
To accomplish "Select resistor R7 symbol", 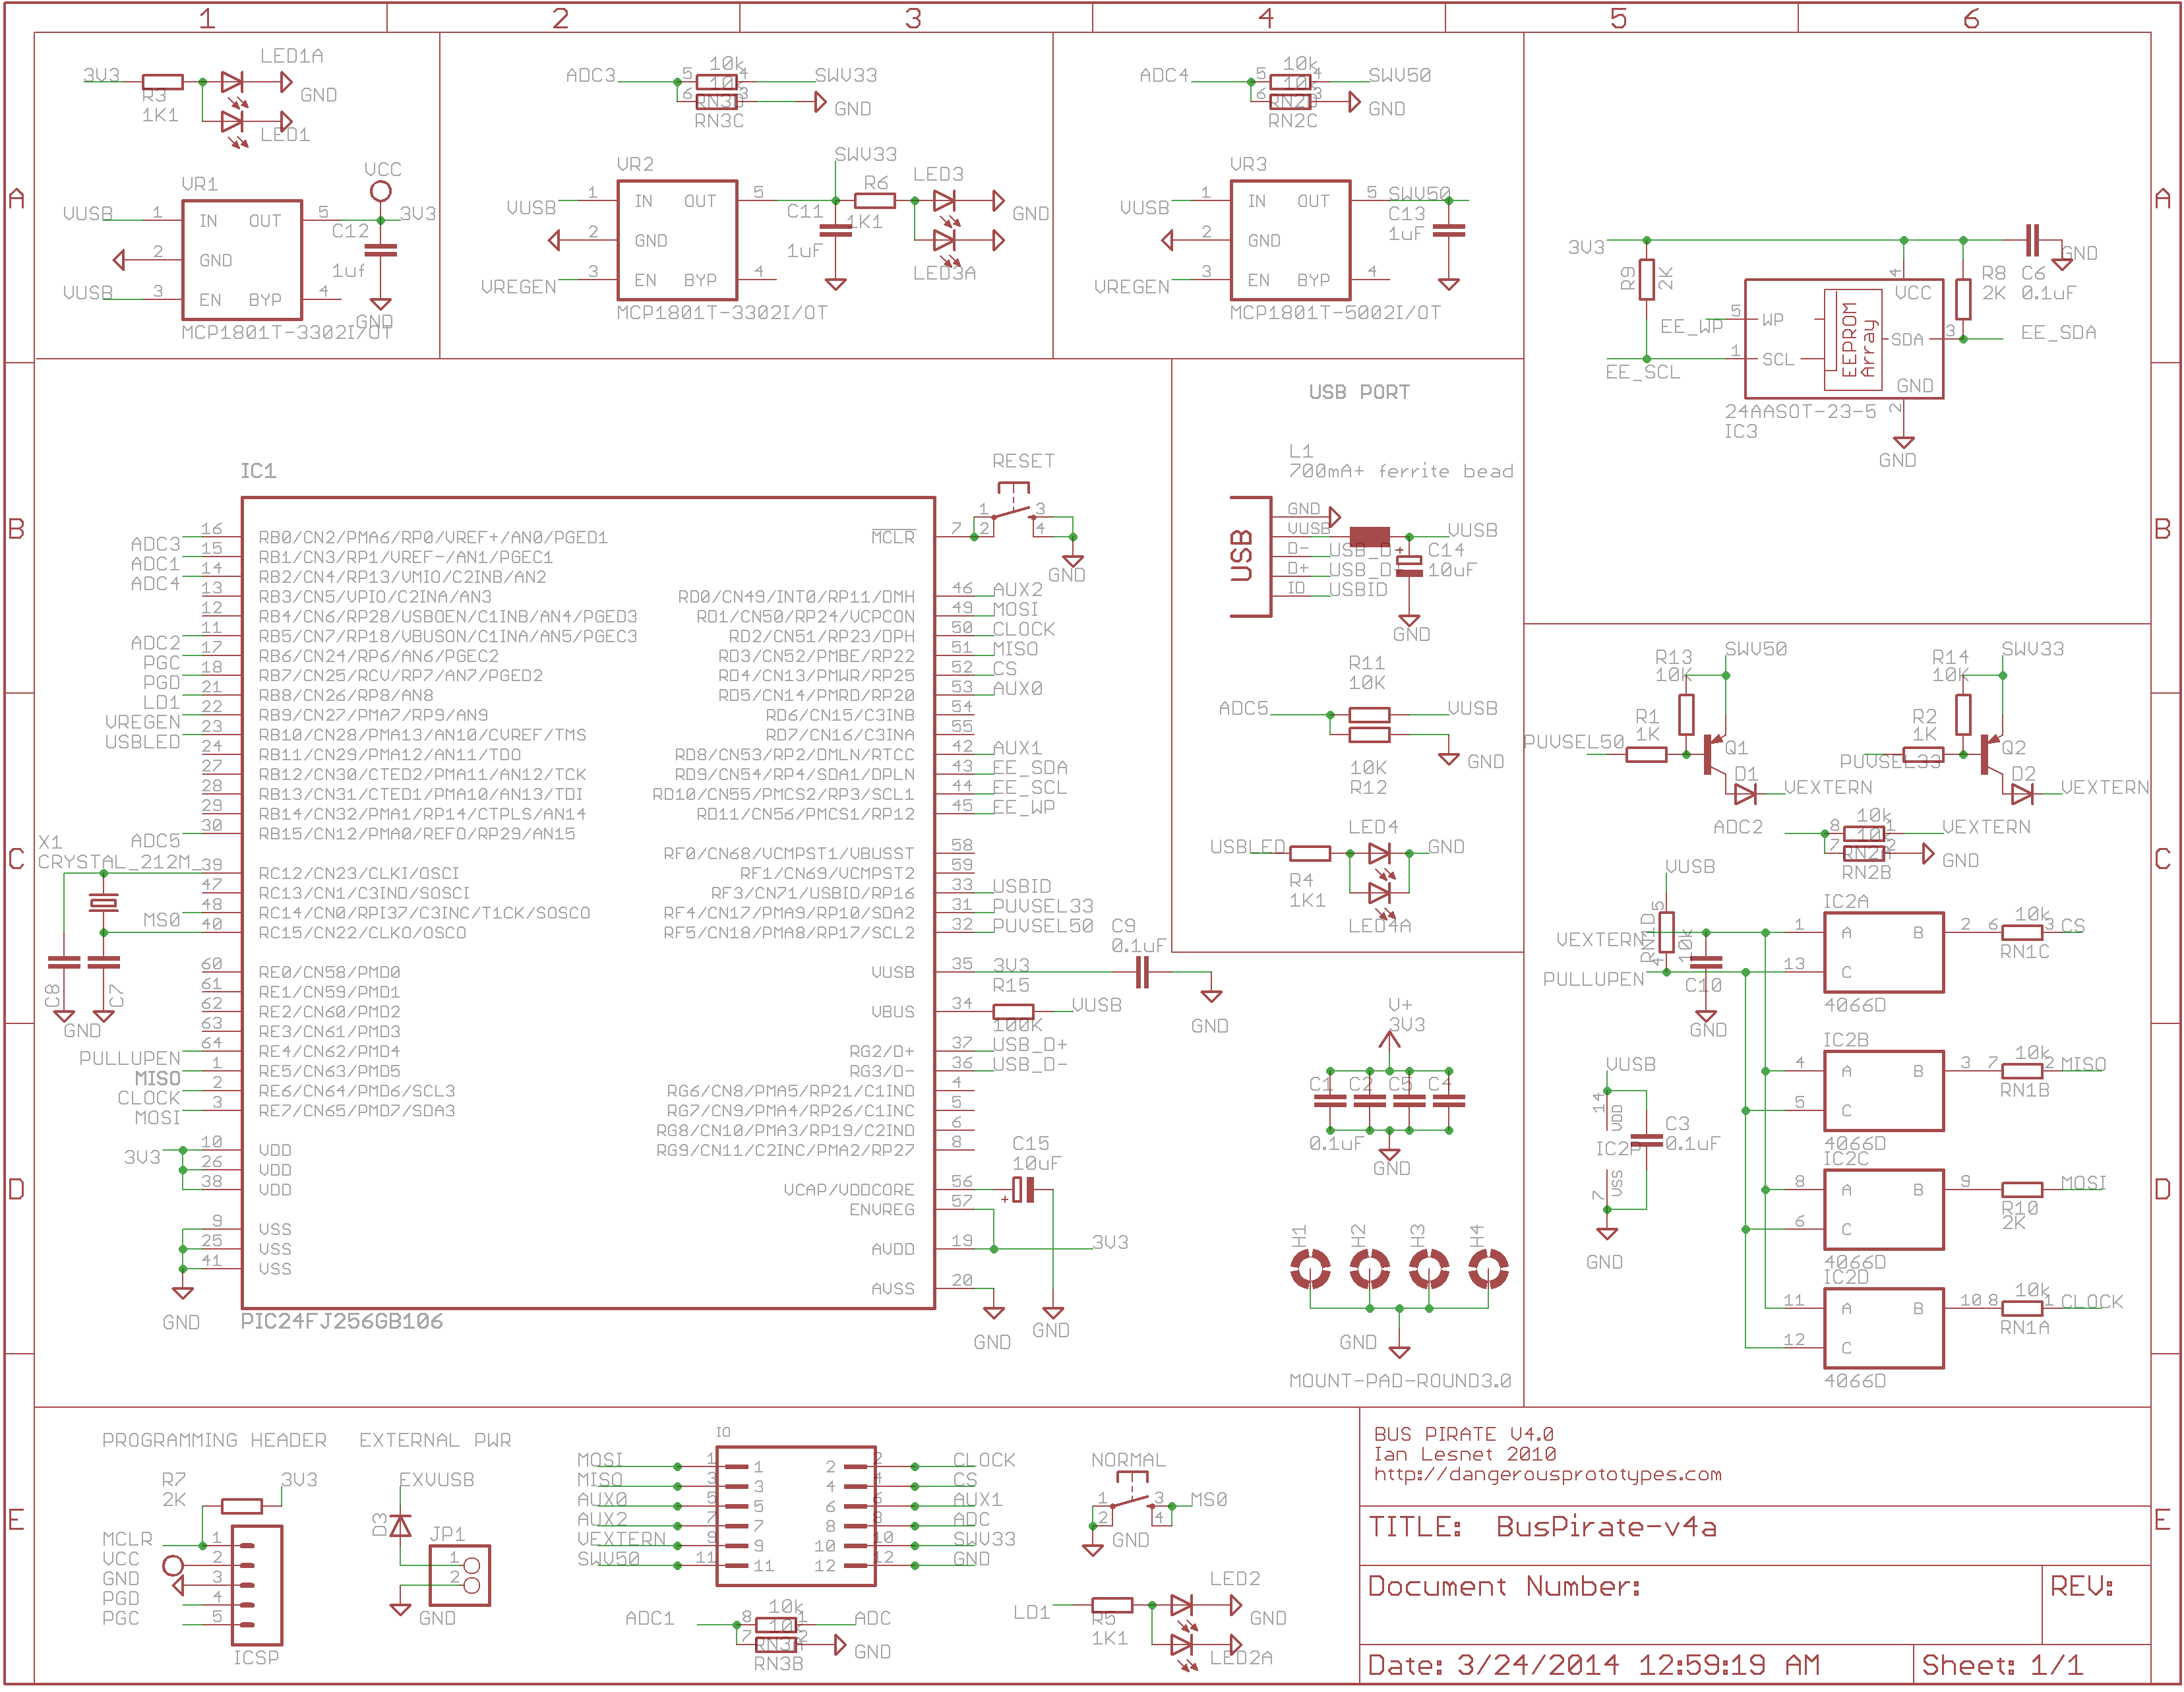I will (x=242, y=1506).
